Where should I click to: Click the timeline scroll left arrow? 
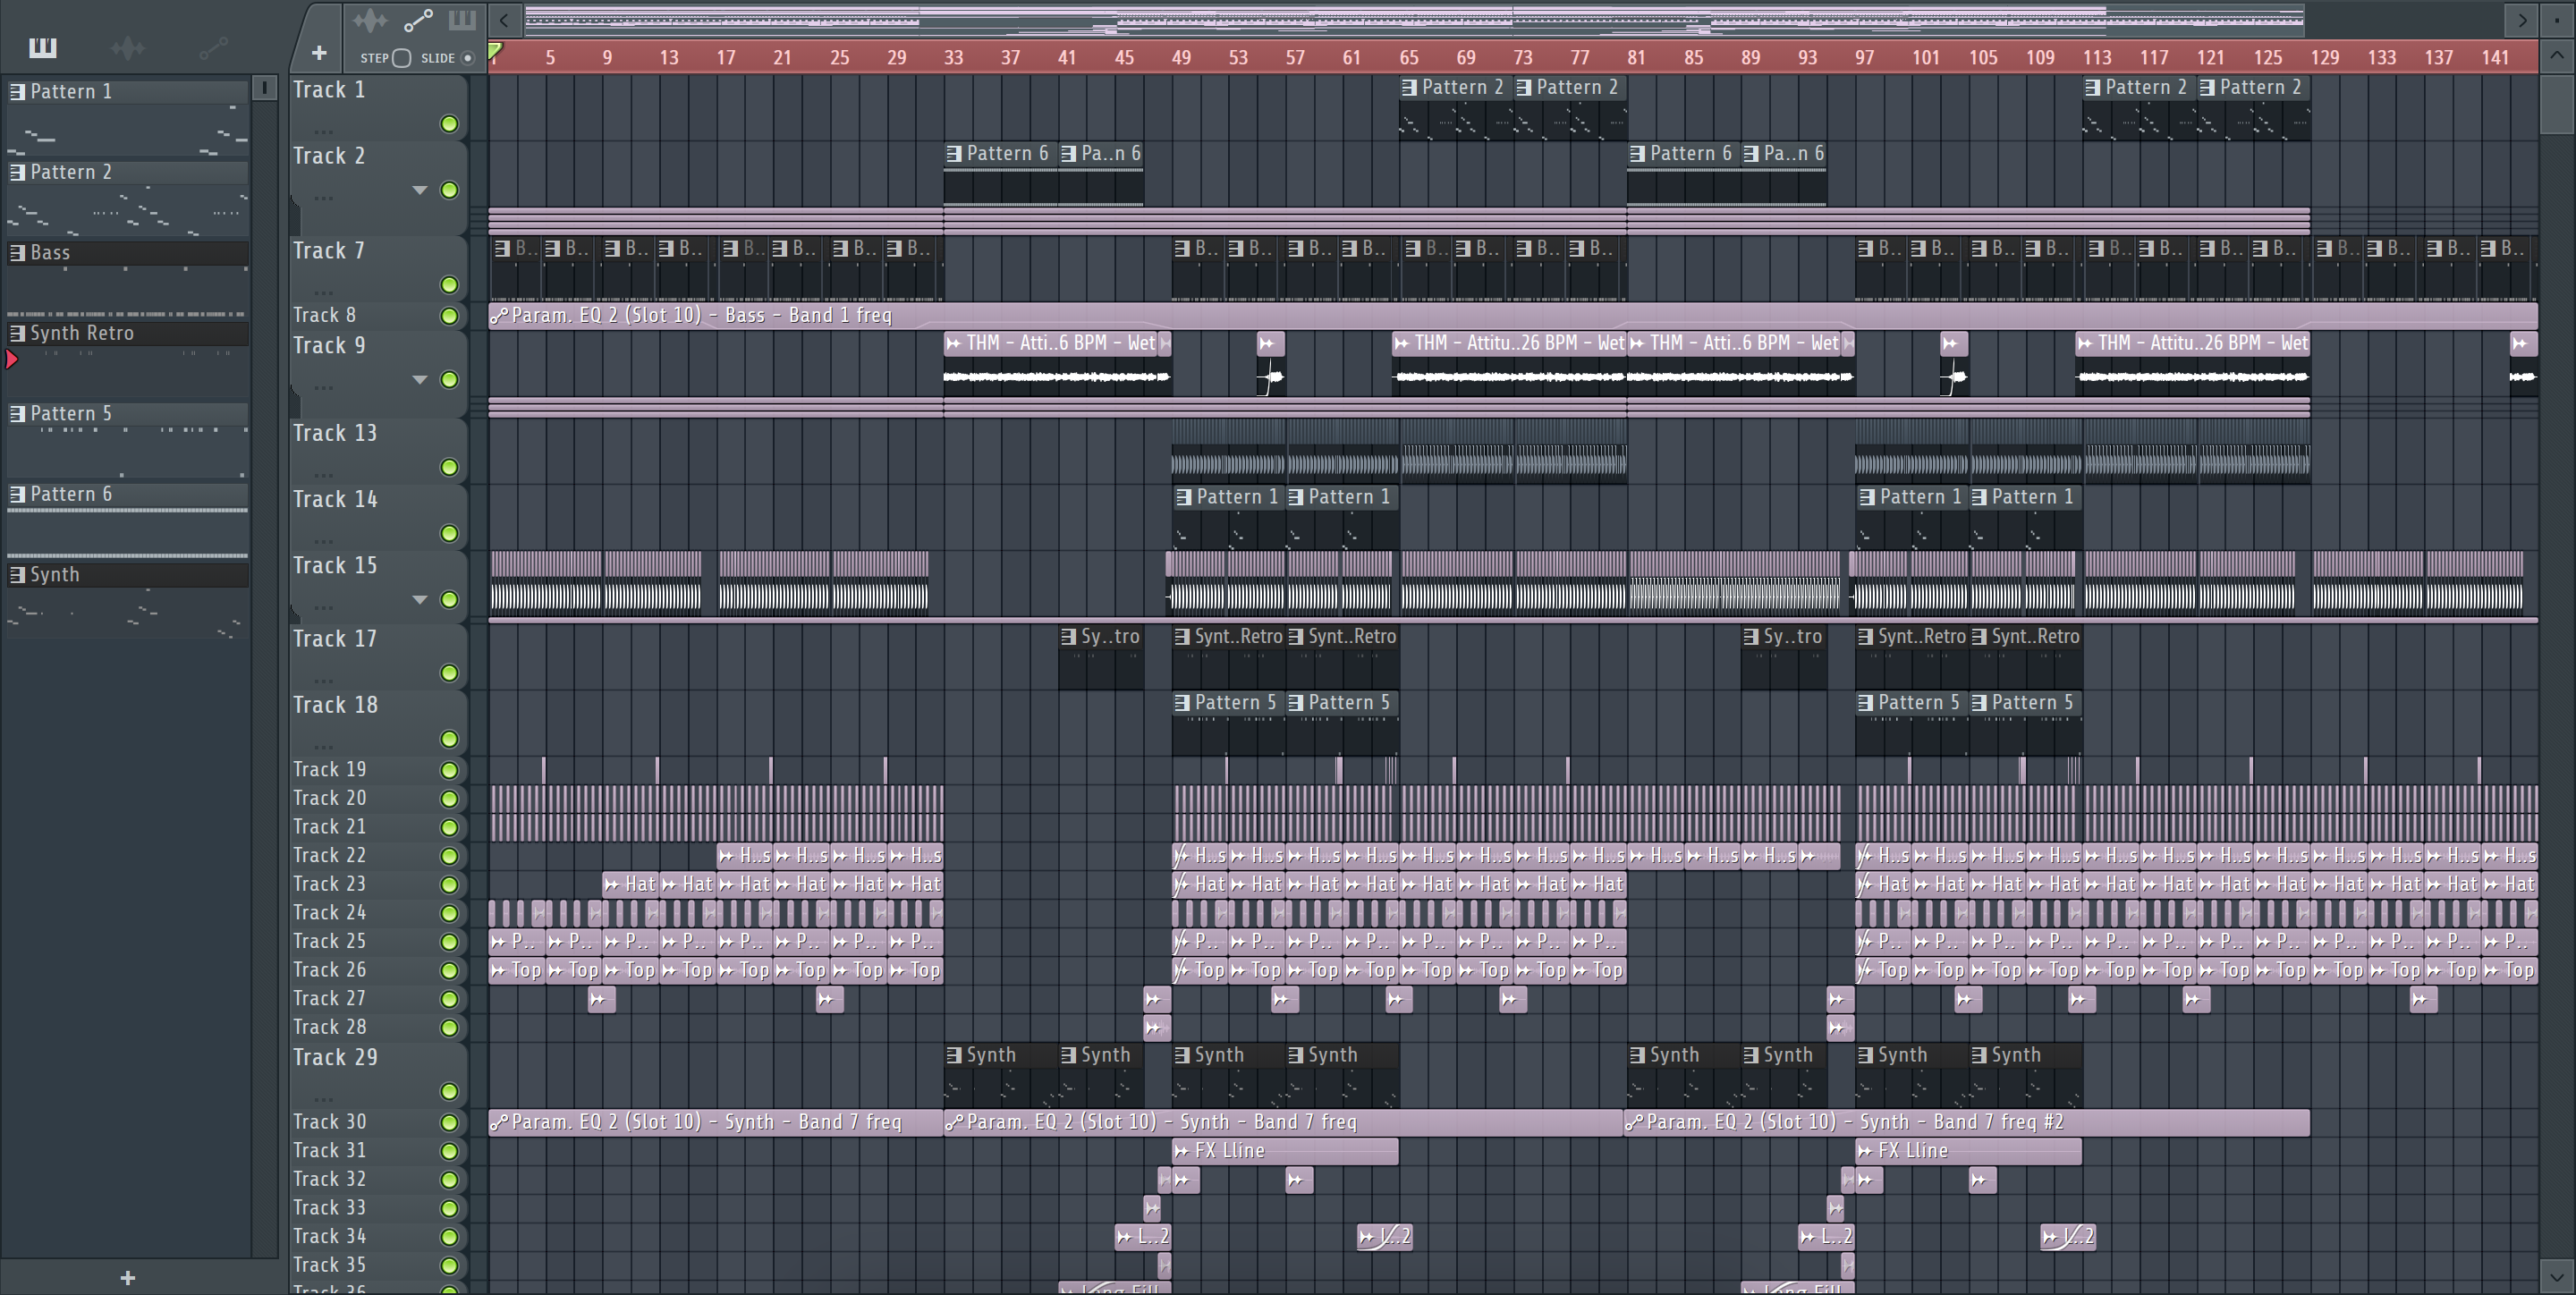505,20
